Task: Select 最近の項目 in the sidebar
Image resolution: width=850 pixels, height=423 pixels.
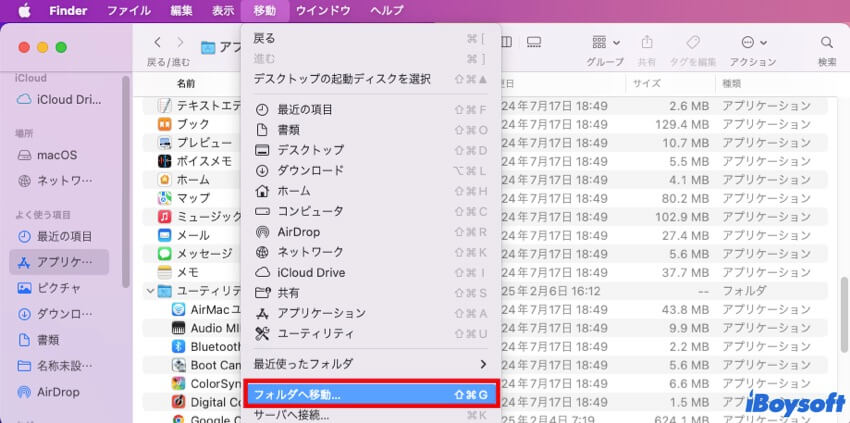Action: [x=64, y=236]
